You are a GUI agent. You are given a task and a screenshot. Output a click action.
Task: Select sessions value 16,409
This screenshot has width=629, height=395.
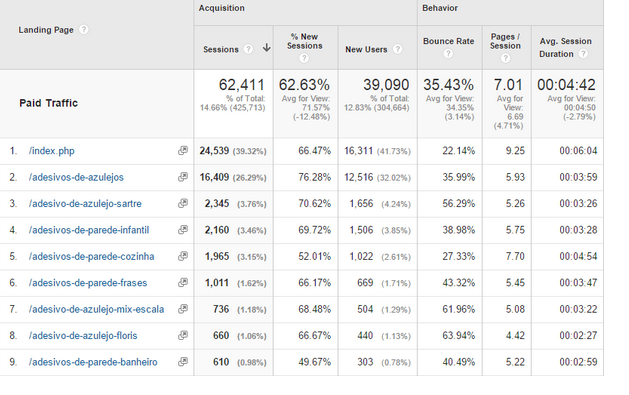214,177
